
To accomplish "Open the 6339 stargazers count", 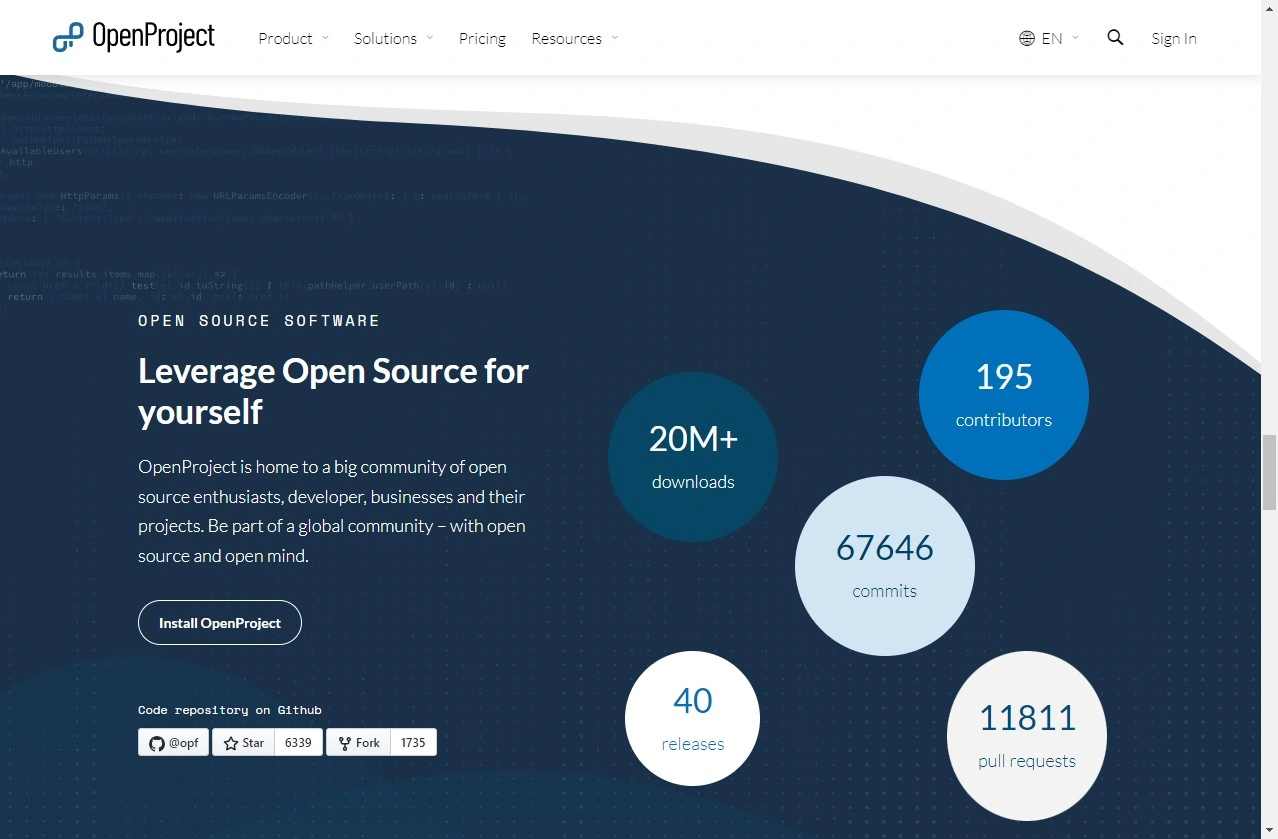I will pyautogui.click(x=298, y=743).
